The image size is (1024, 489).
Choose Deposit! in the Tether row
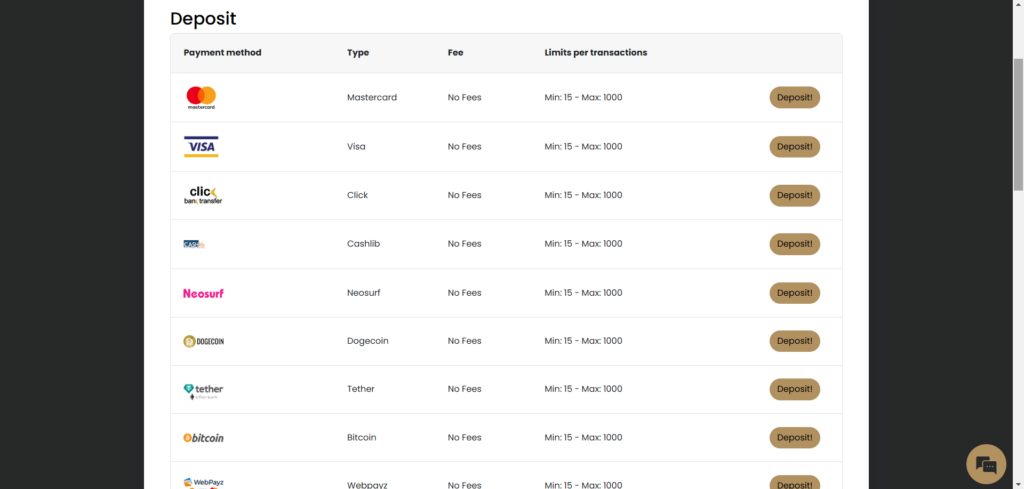click(794, 390)
